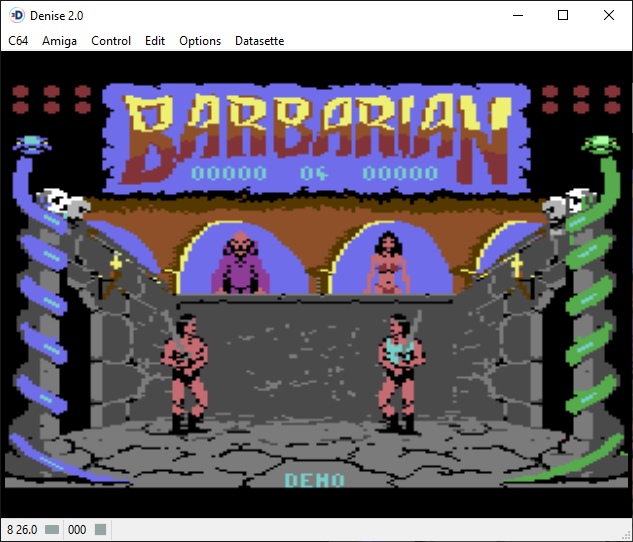This screenshot has height=542, width=633.
Task: Click the drive 8 activity LED indicator
Action: click(52, 529)
